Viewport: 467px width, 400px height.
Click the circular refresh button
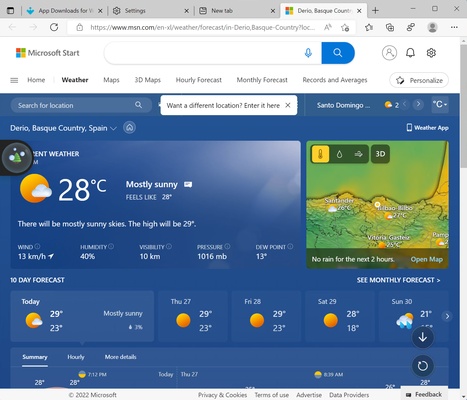(x=423, y=366)
